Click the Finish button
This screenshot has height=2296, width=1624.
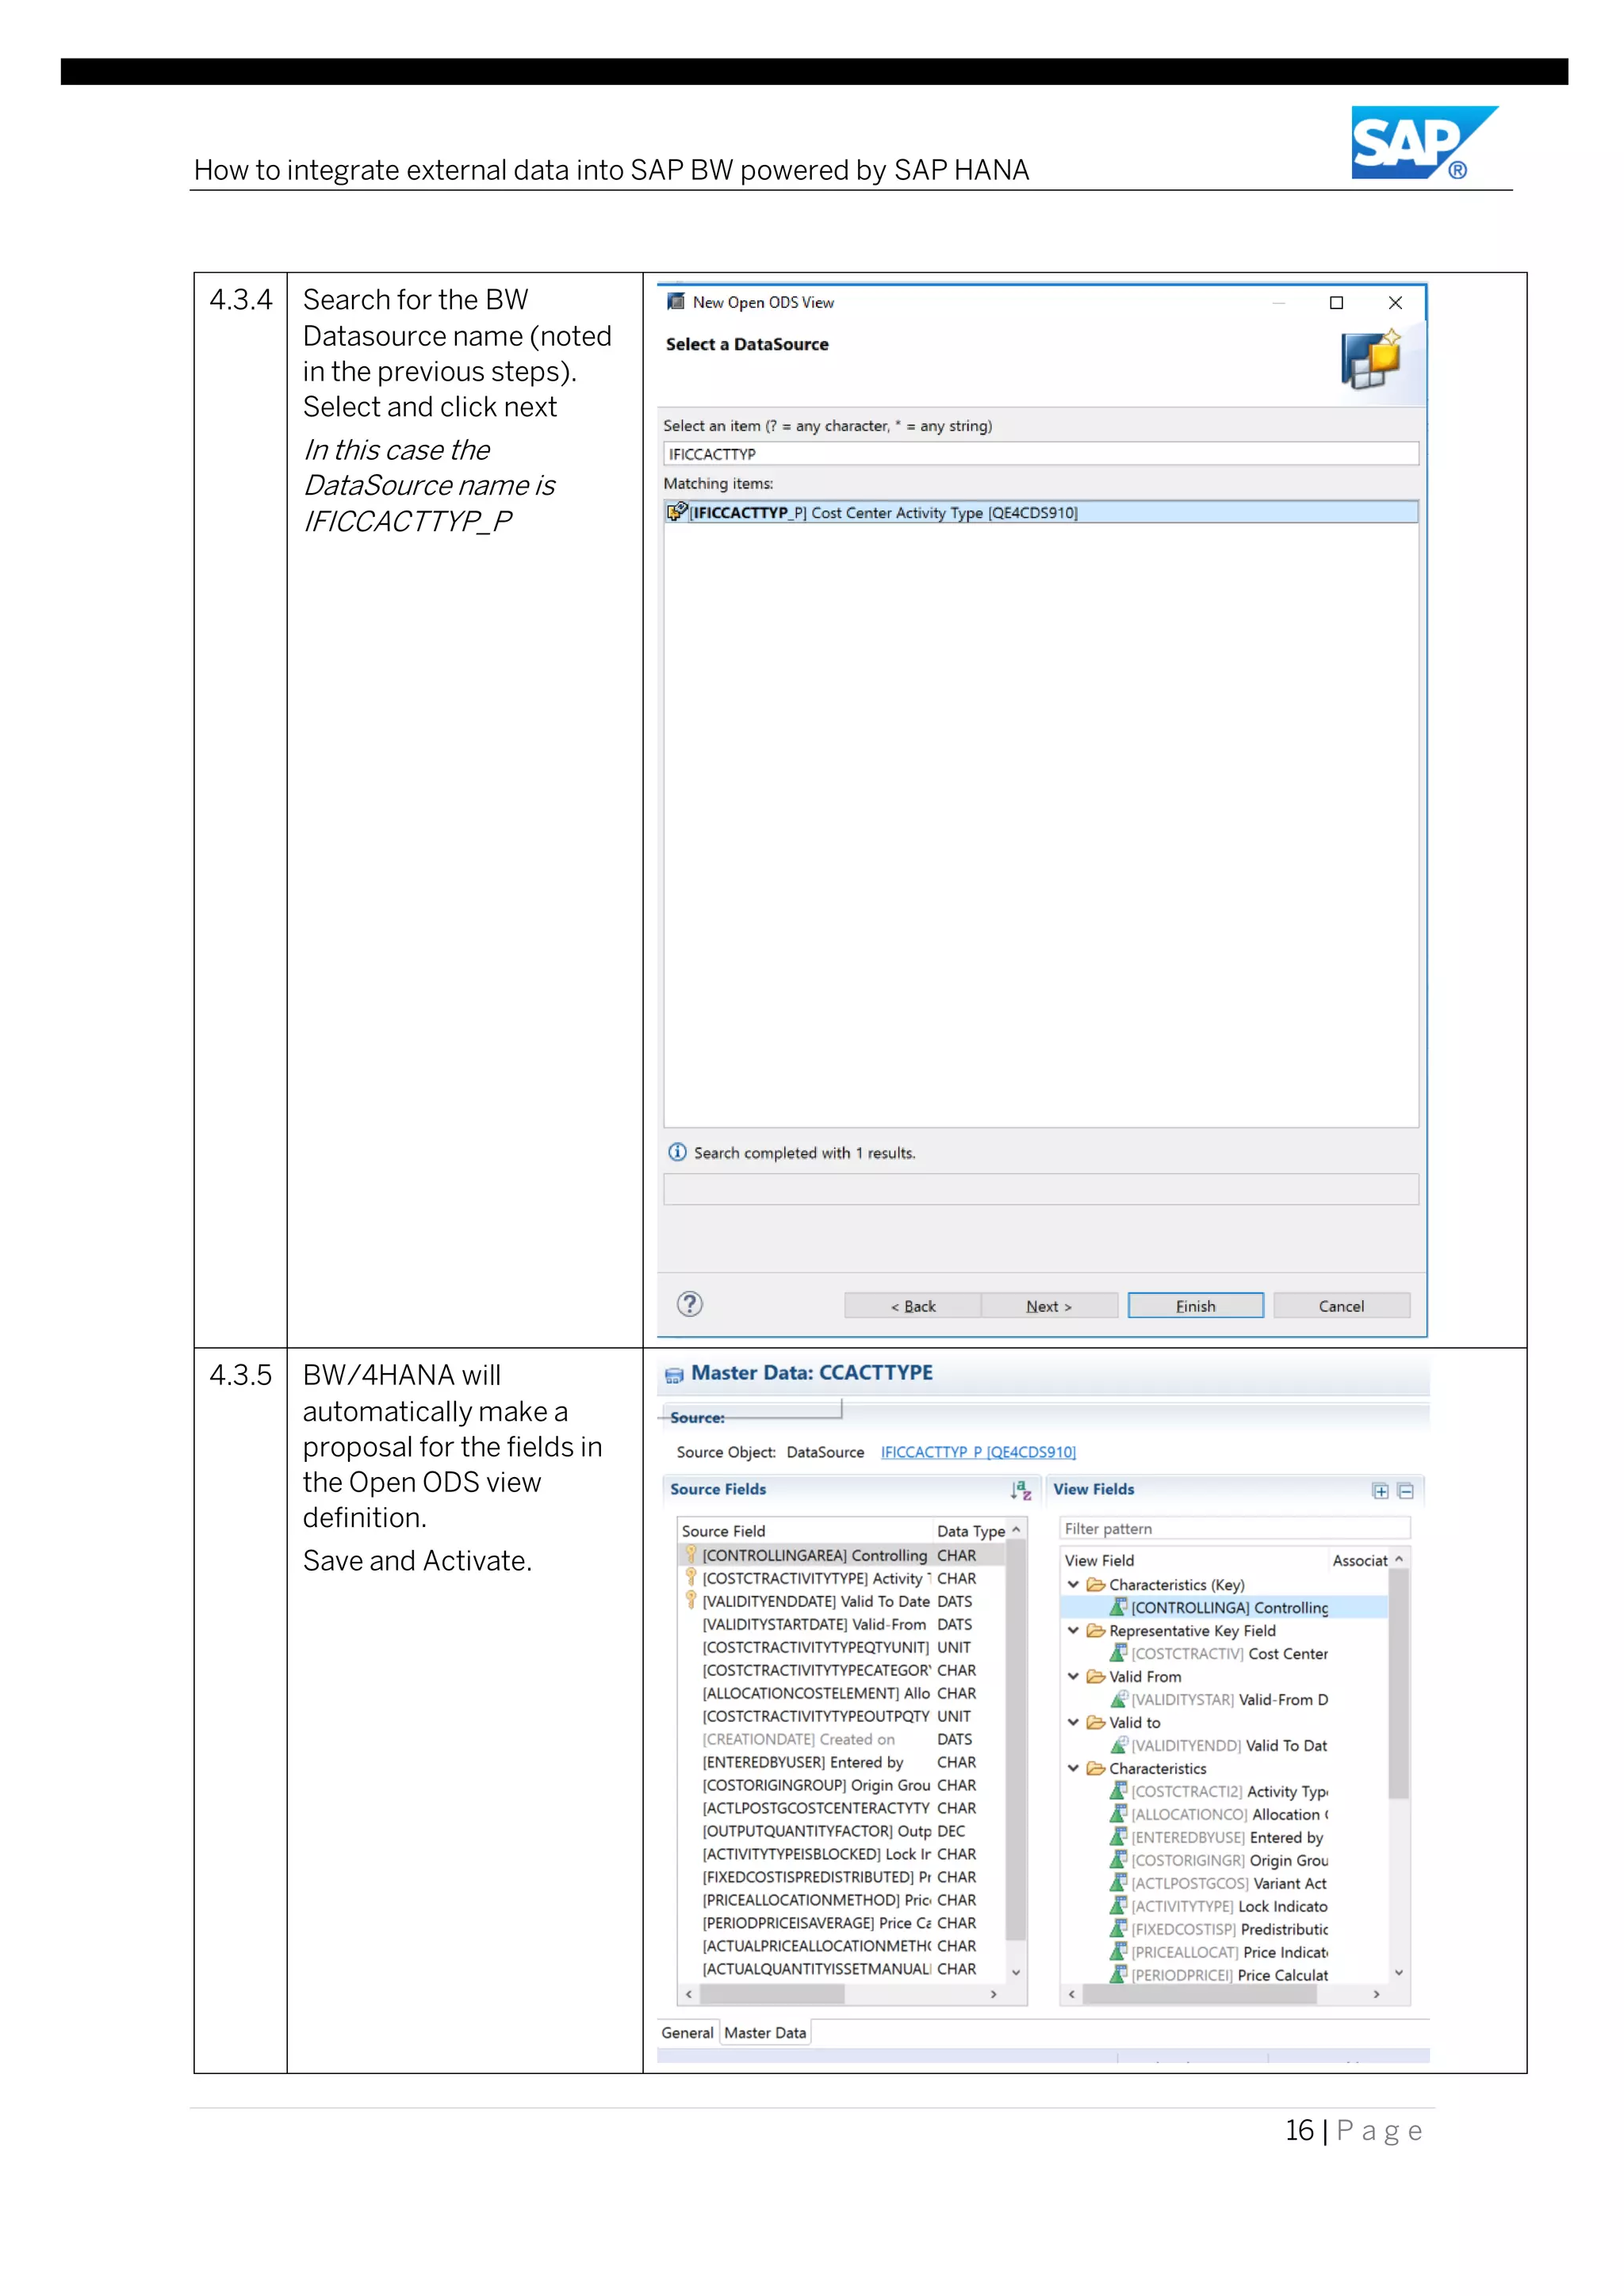click(x=1196, y=1306)
